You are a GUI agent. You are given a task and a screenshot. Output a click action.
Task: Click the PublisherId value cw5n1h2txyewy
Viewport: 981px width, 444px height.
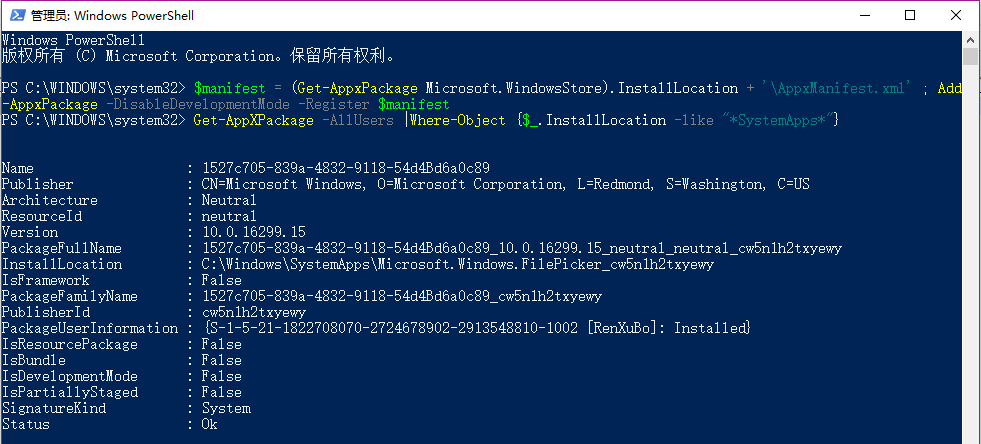tap(253, 312)
